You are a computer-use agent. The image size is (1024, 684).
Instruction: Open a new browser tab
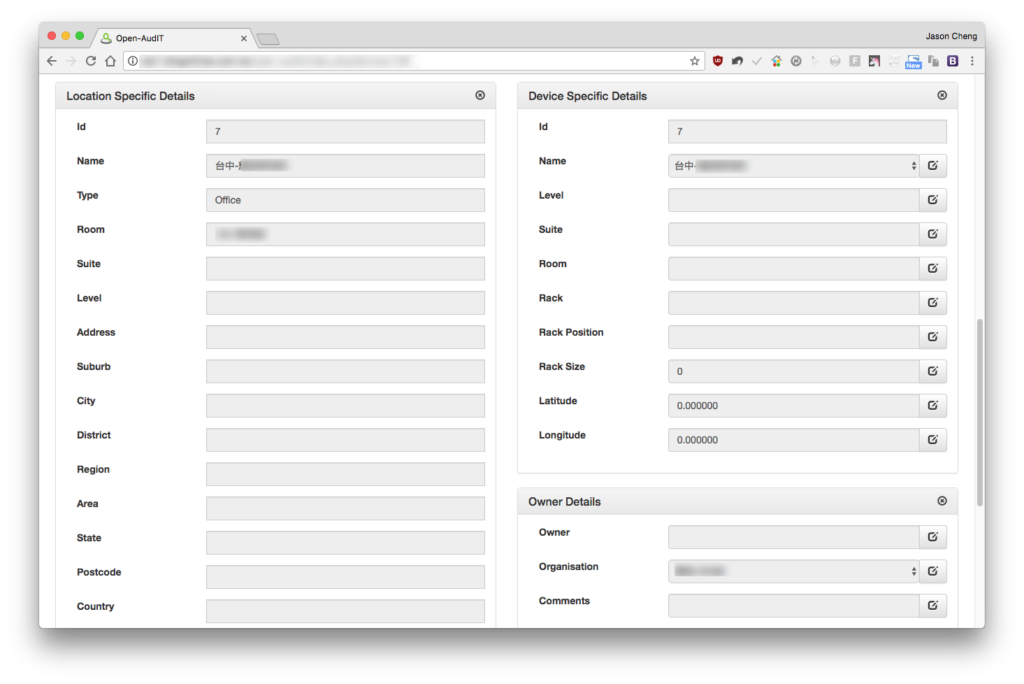click(x=268, y=39)
